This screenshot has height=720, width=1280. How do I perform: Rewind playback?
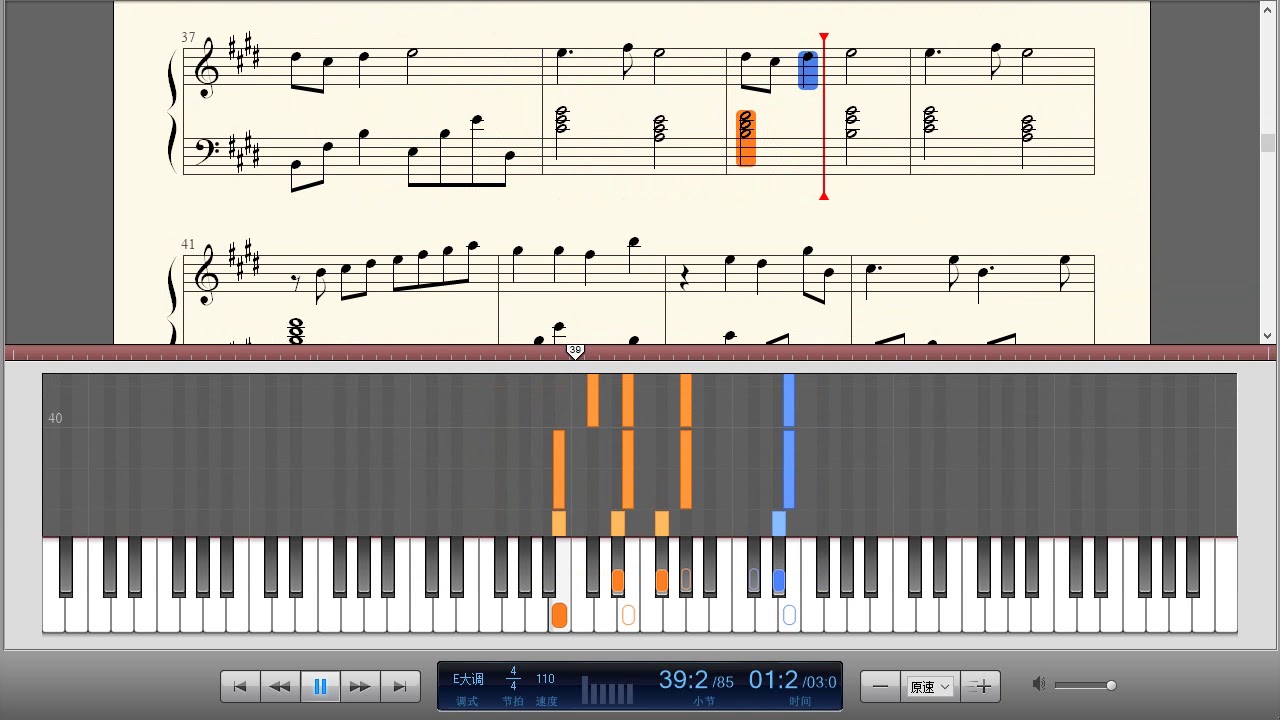(280, 686)
